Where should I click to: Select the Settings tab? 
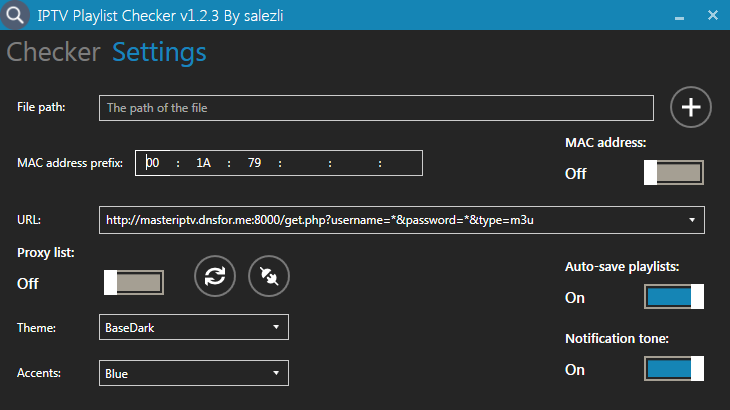click(159, 53)
